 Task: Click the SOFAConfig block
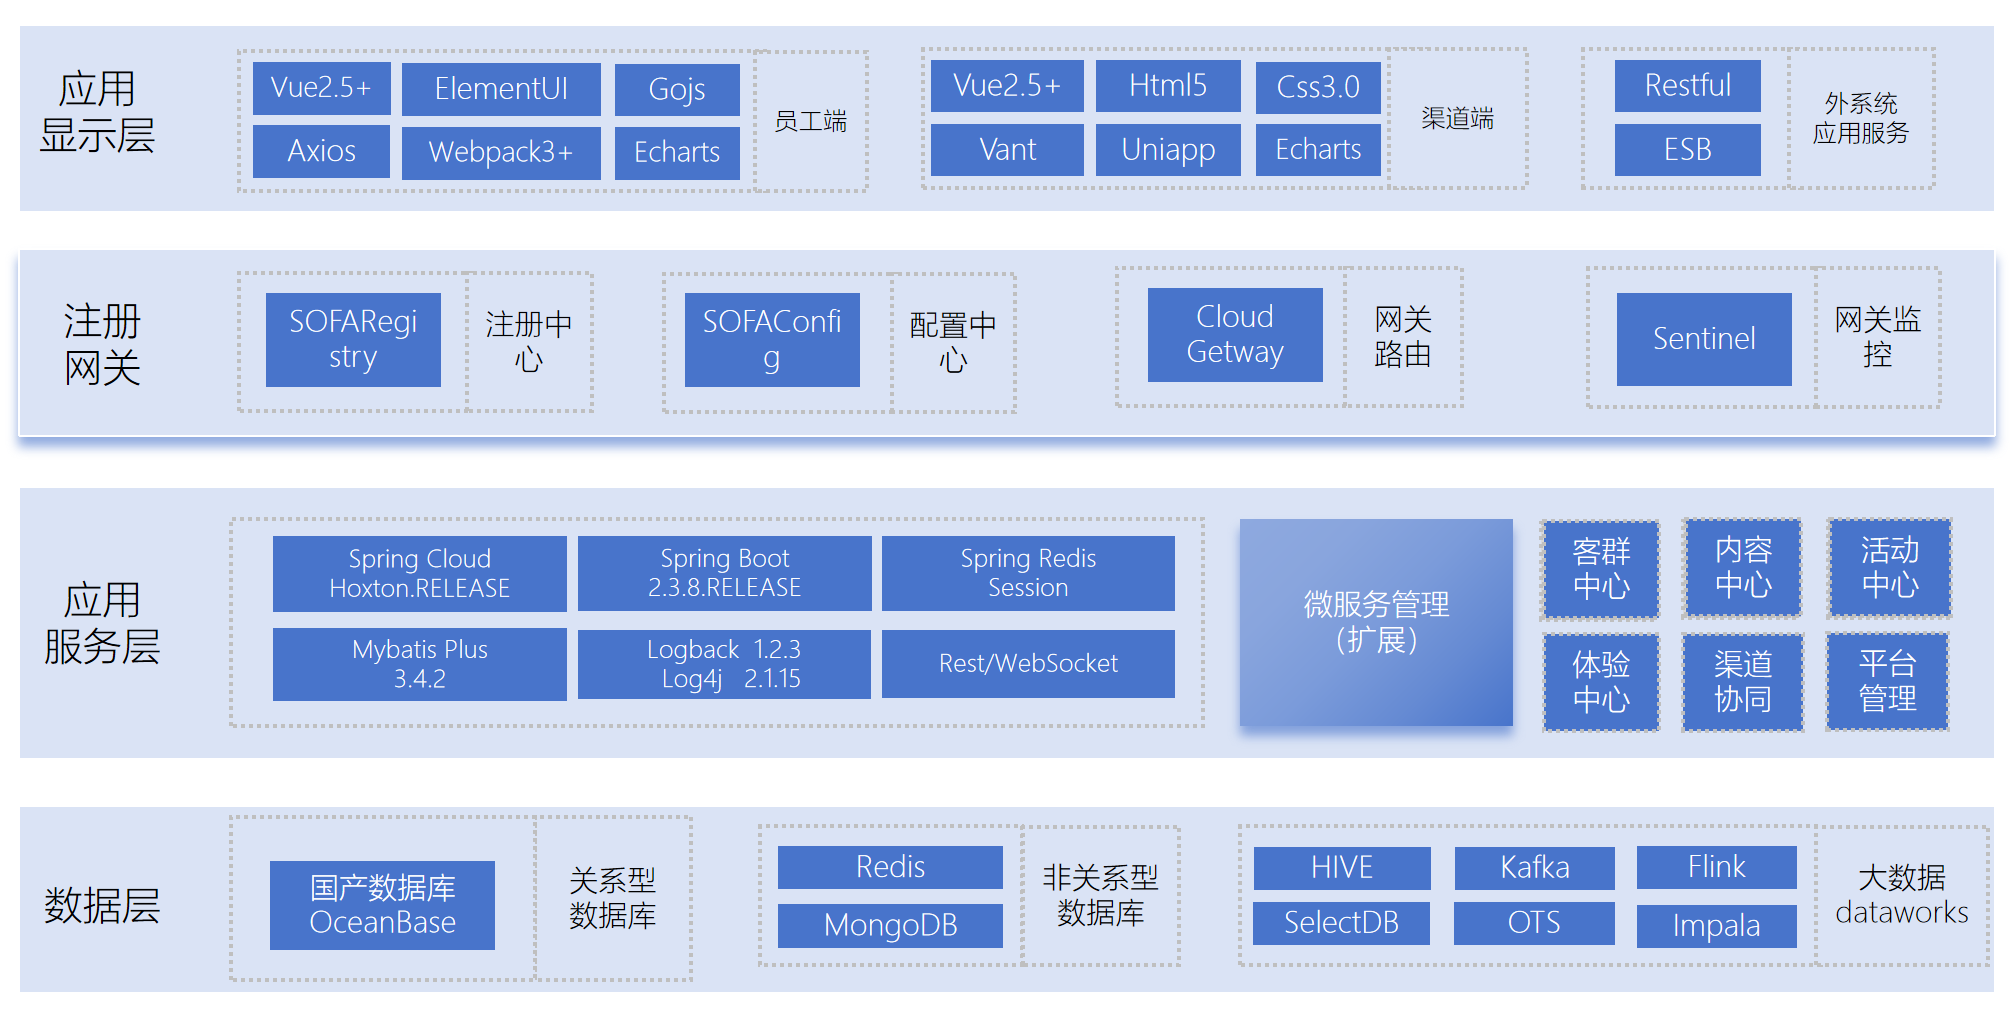[772, 339]
